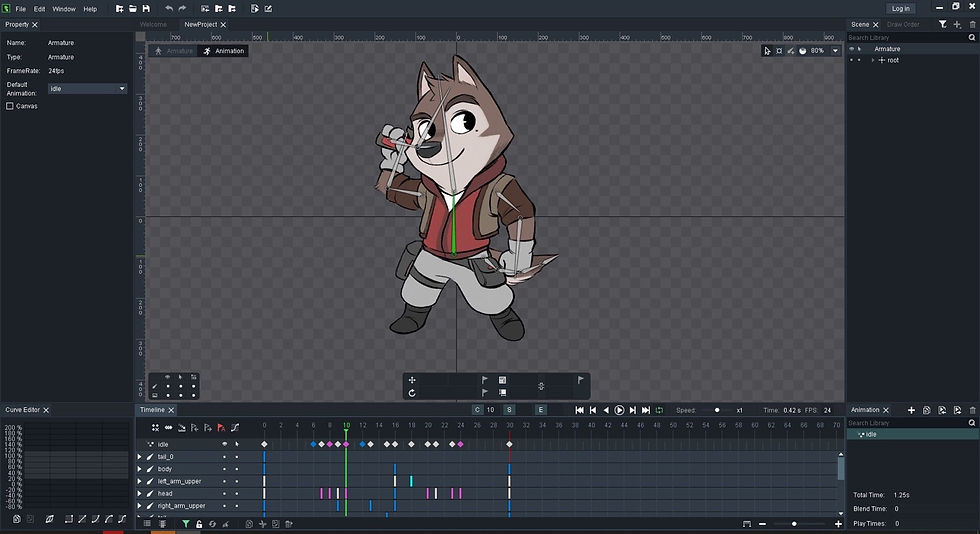The width and height of the screenshot is (980, 534).
Task: Toggle visibility dot for head layer
Action: [x=224, y=494]
